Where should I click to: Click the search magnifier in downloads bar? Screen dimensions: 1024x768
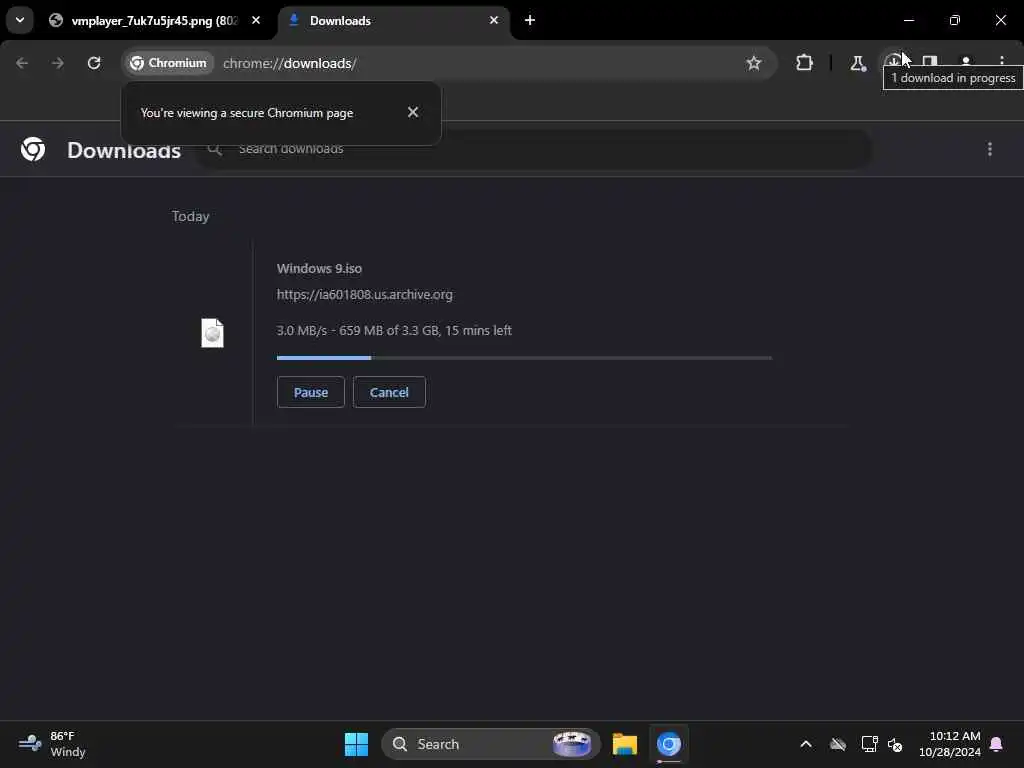[x=214, y=149]
